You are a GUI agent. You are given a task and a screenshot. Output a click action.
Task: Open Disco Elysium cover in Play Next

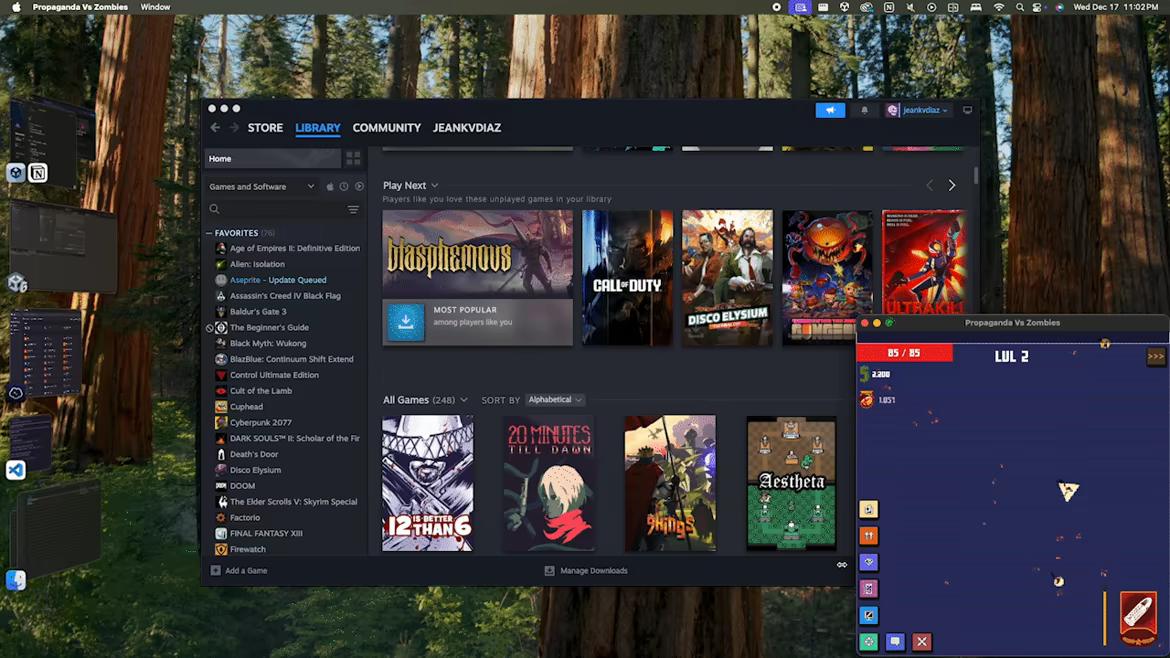pos(728,278)
